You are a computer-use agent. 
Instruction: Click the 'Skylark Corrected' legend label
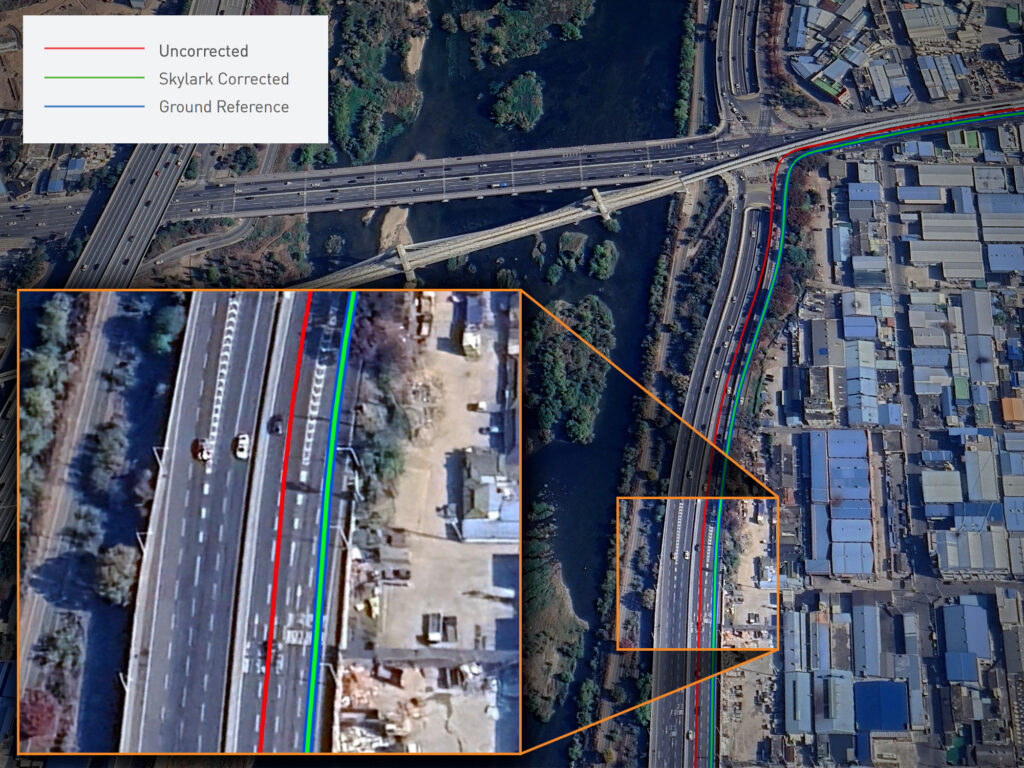coord(224,79)
